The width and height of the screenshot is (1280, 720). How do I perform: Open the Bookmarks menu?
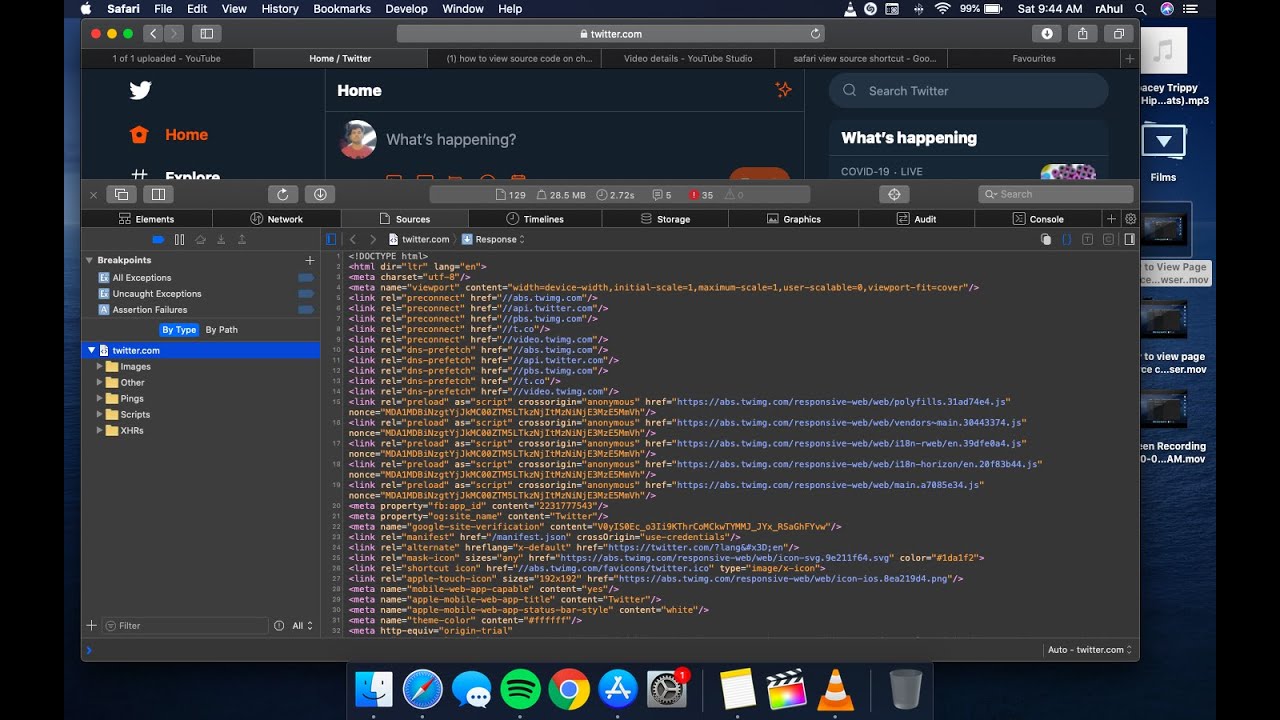click(342, 9)
